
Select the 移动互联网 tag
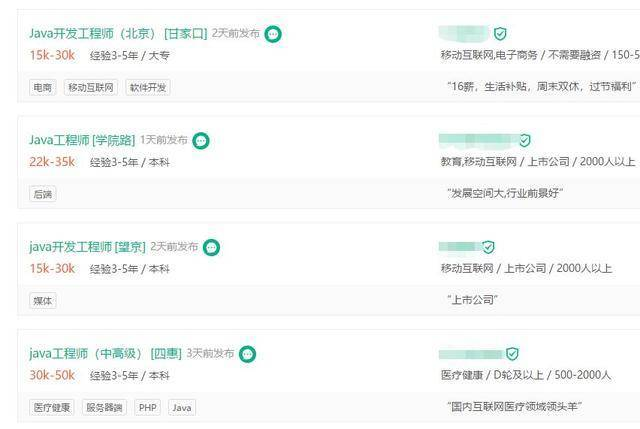[x=91, y=87]
